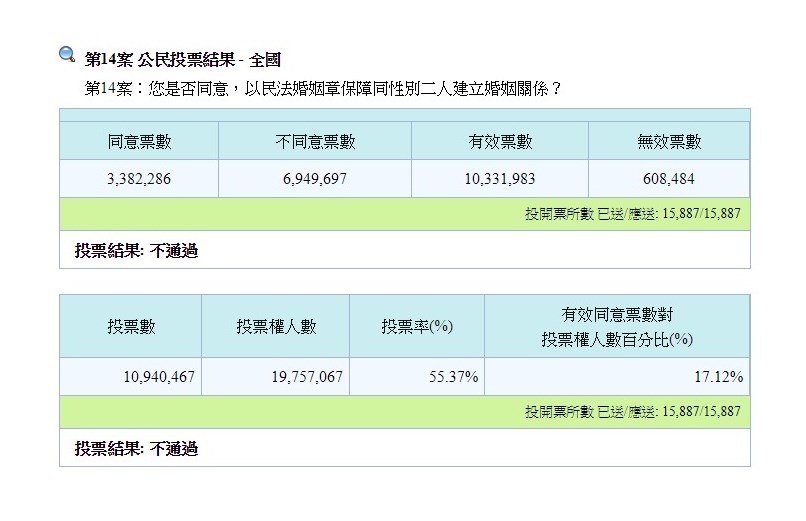Click 投開票所數 status line in second table
Image resolution: width=806 pixels, height=521 pixels.
633,412
